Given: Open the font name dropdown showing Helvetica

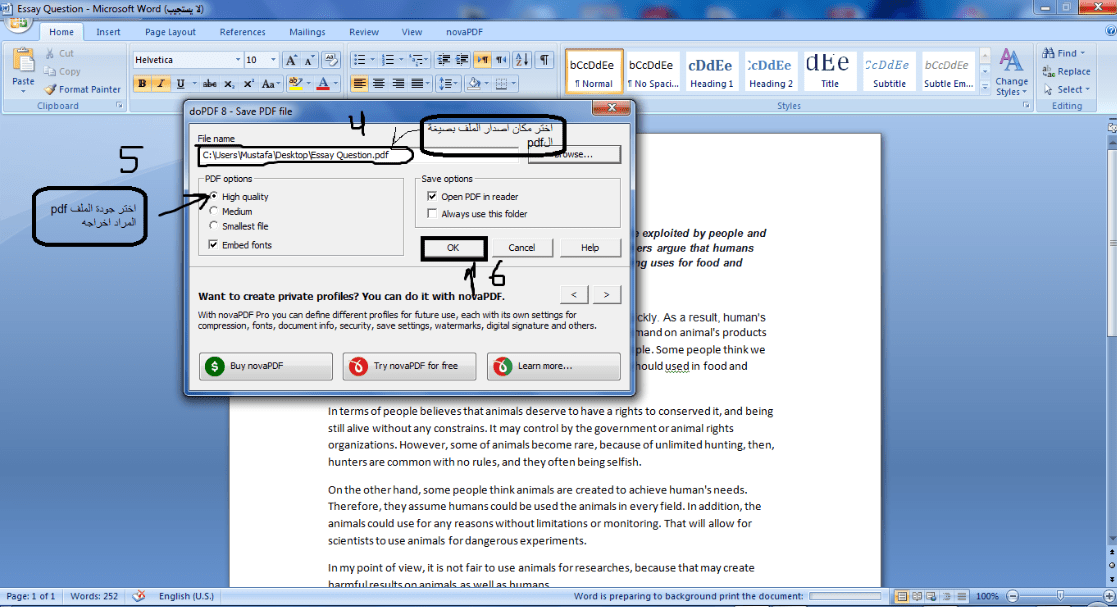Looking at the screenshot, I should pos(237,60).
